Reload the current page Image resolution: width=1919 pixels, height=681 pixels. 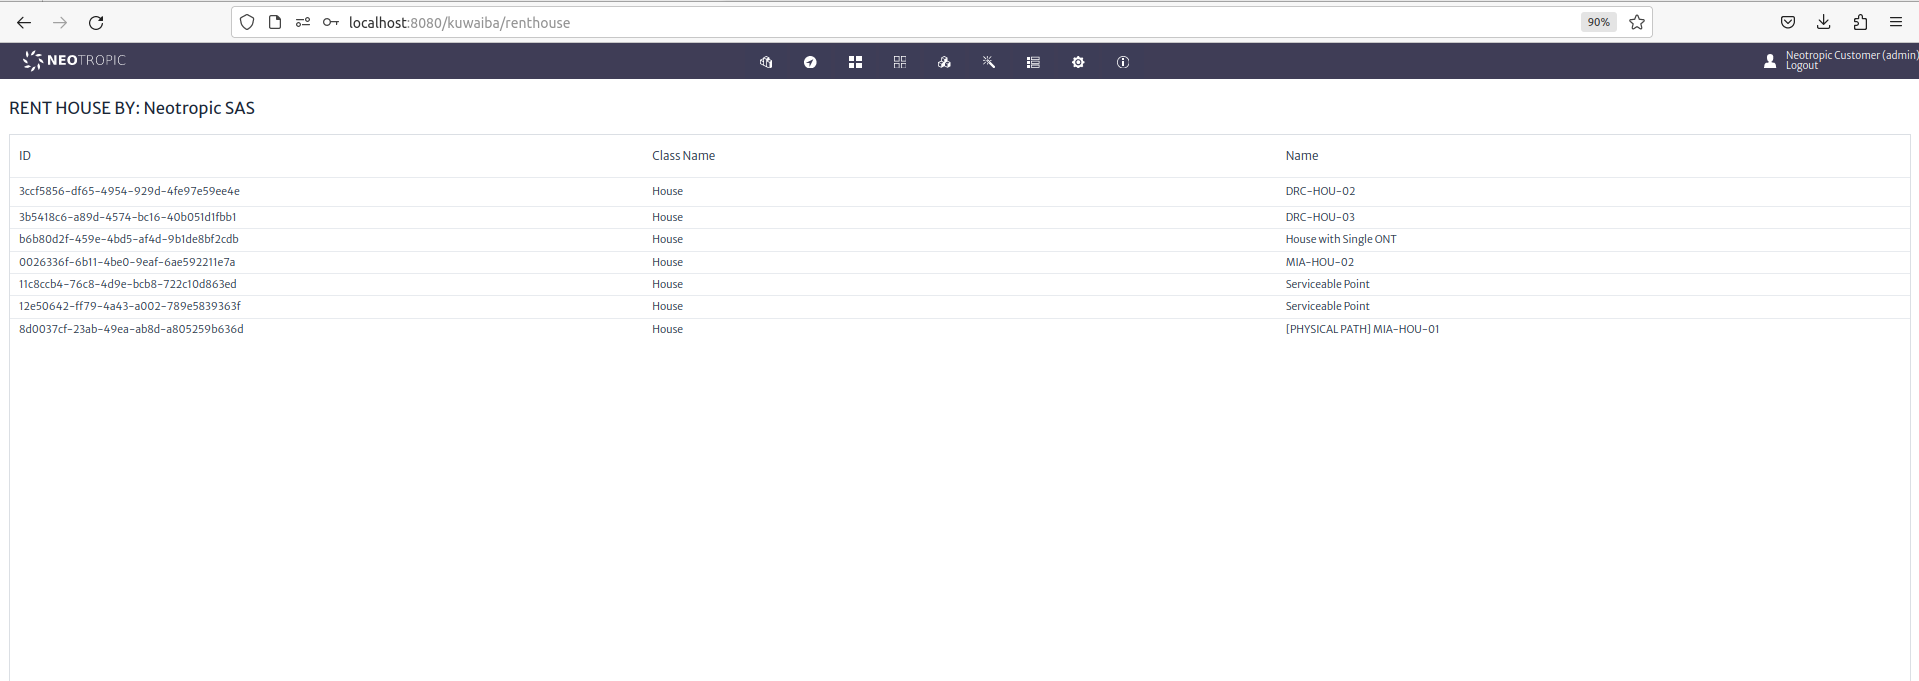pos(96,22)
